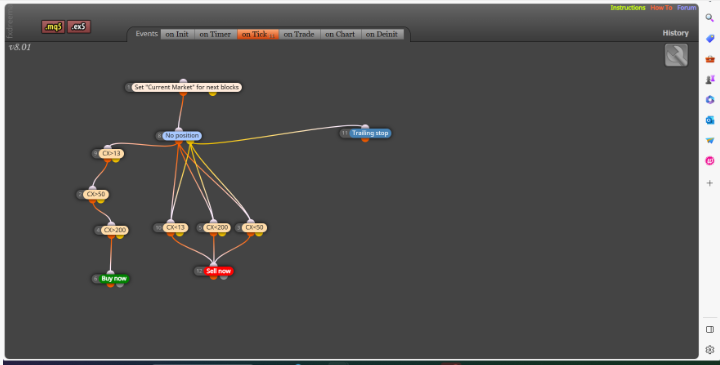Viewport: 720px width, 365px height.
Task: Switch to the on Init event tab
Action: (x=177, y=34)
